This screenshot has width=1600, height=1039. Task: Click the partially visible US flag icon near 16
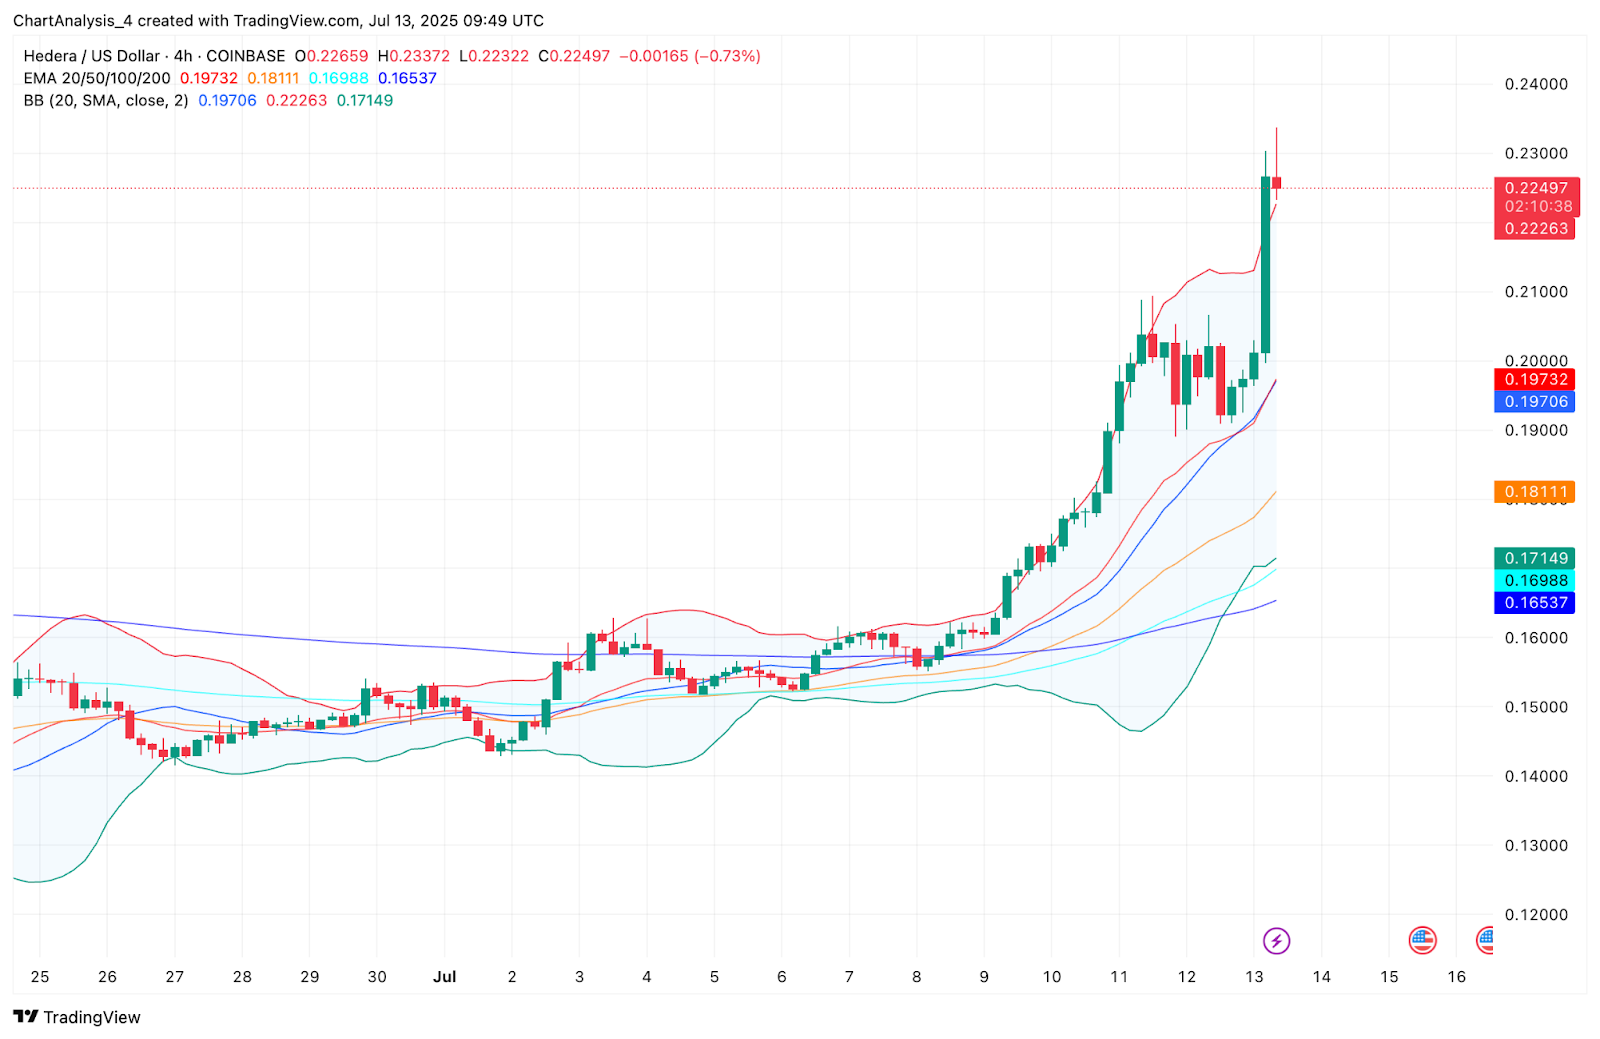1485,939
